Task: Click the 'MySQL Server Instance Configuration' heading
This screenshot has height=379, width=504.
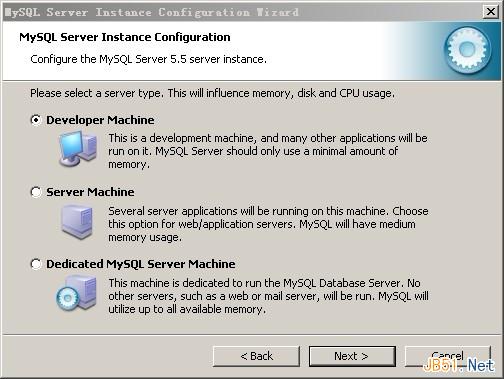Action: point(125,37)
